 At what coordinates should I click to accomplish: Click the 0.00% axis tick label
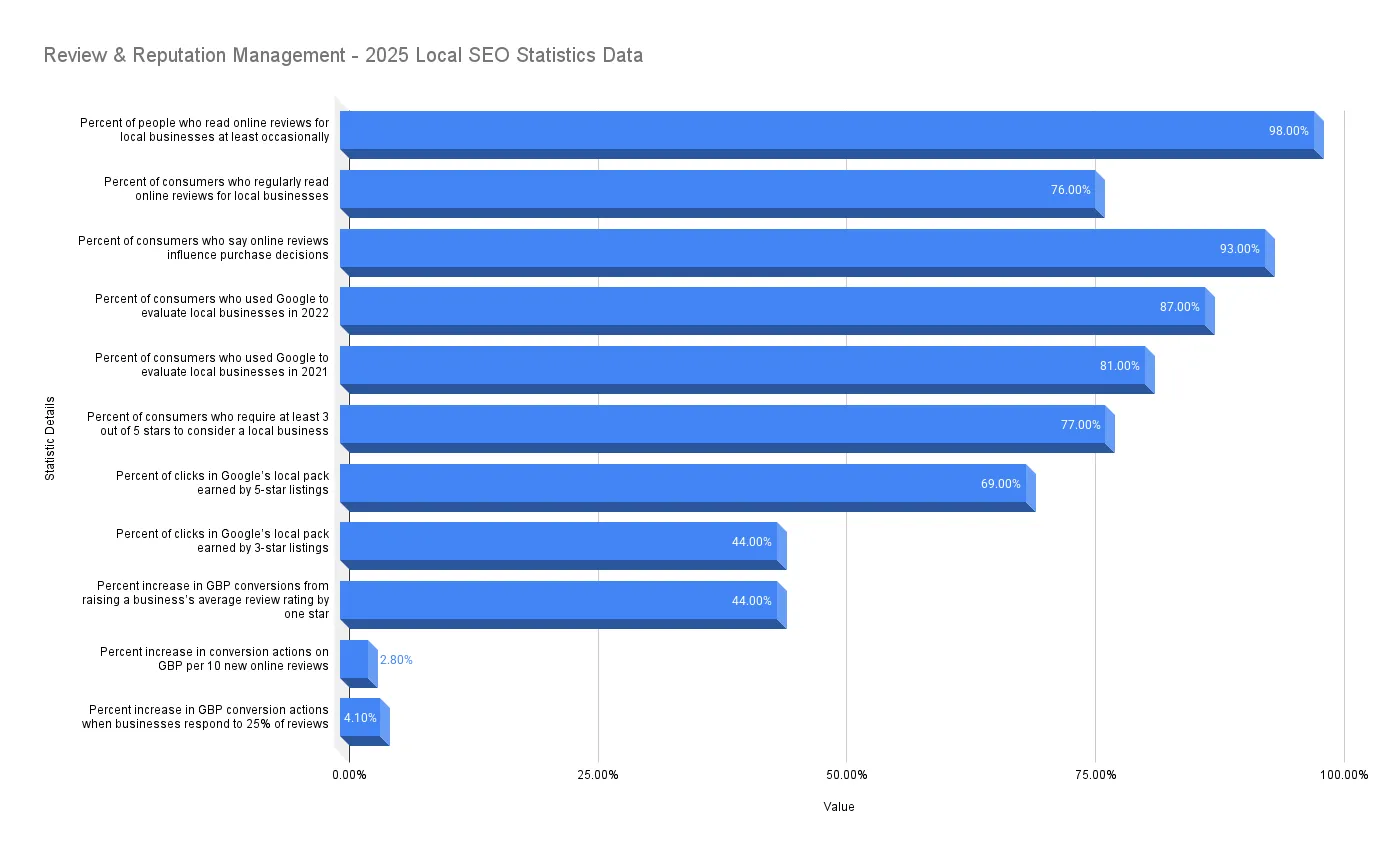(349, 775)
